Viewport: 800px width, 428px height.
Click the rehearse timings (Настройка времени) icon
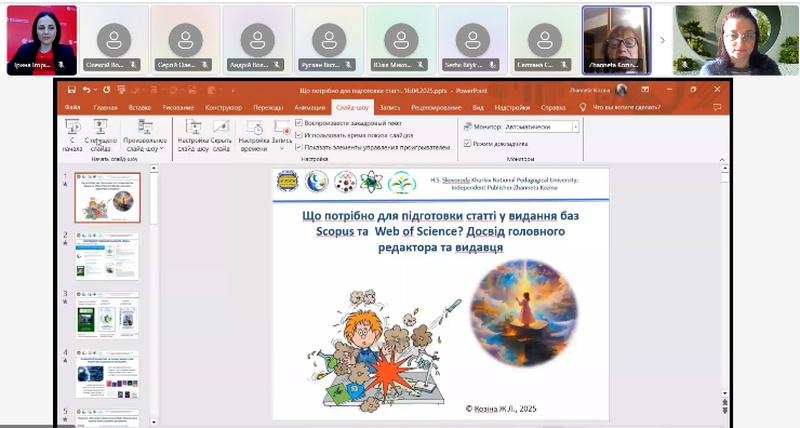click(254, 131)
